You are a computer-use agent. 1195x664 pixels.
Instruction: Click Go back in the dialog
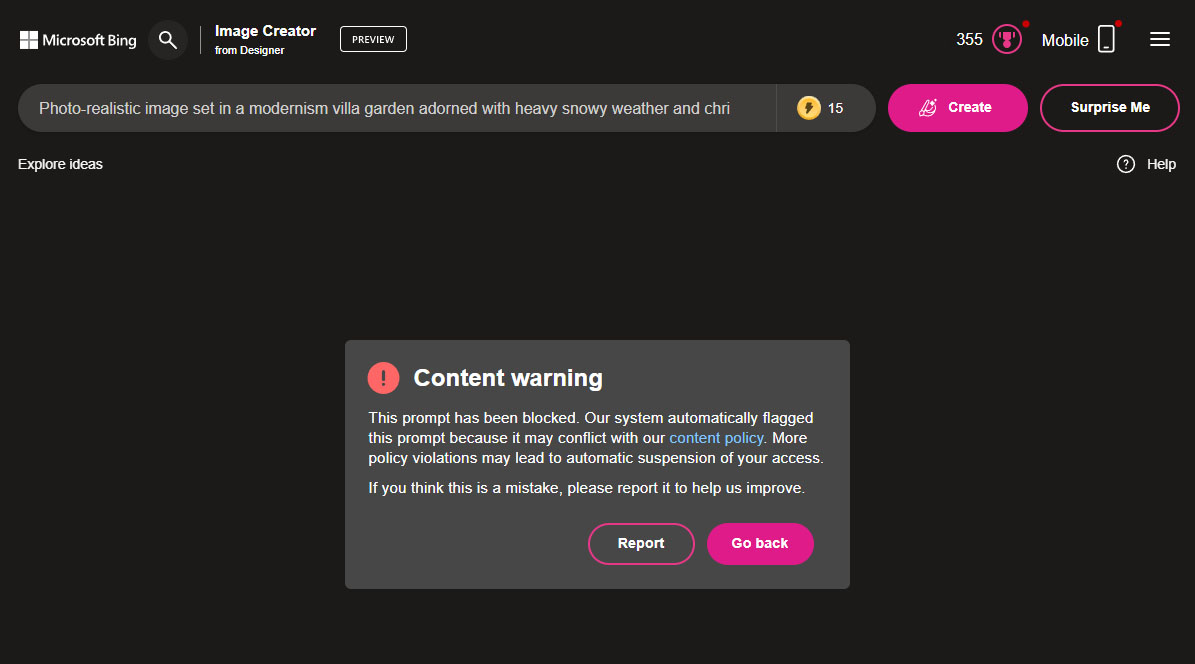click(760, 544)
